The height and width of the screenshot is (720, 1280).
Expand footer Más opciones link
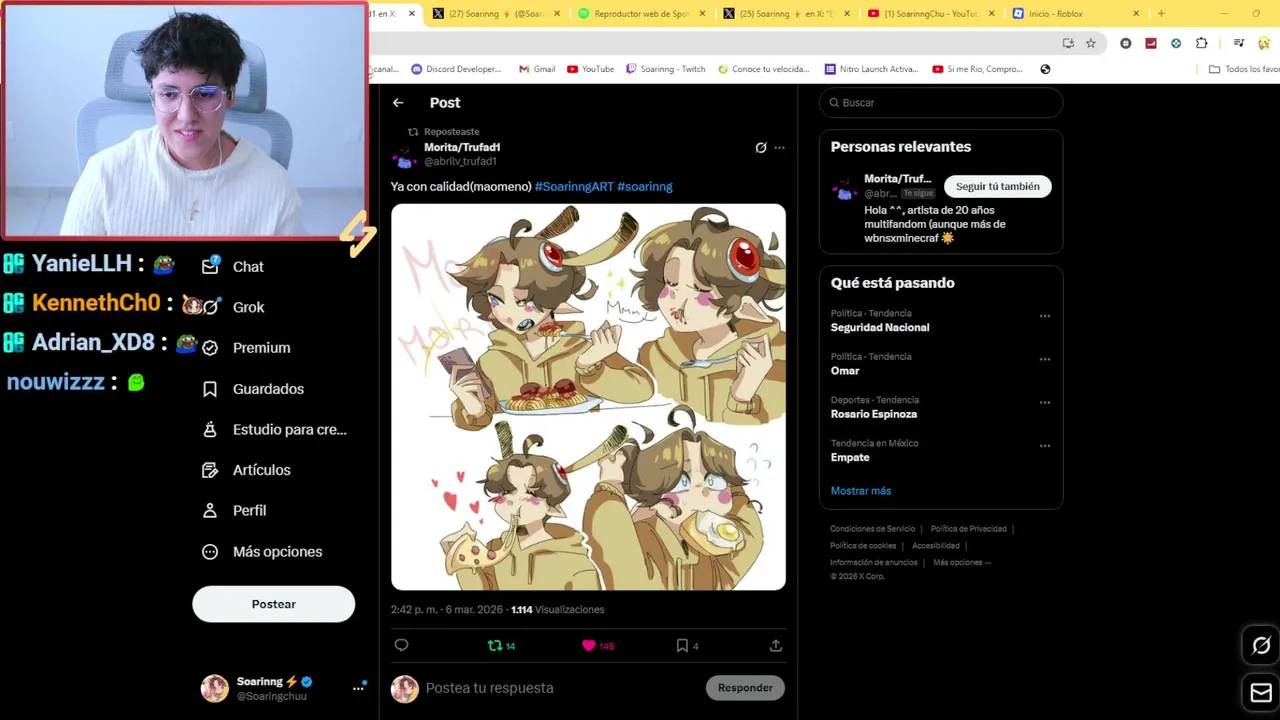[962, 562]
